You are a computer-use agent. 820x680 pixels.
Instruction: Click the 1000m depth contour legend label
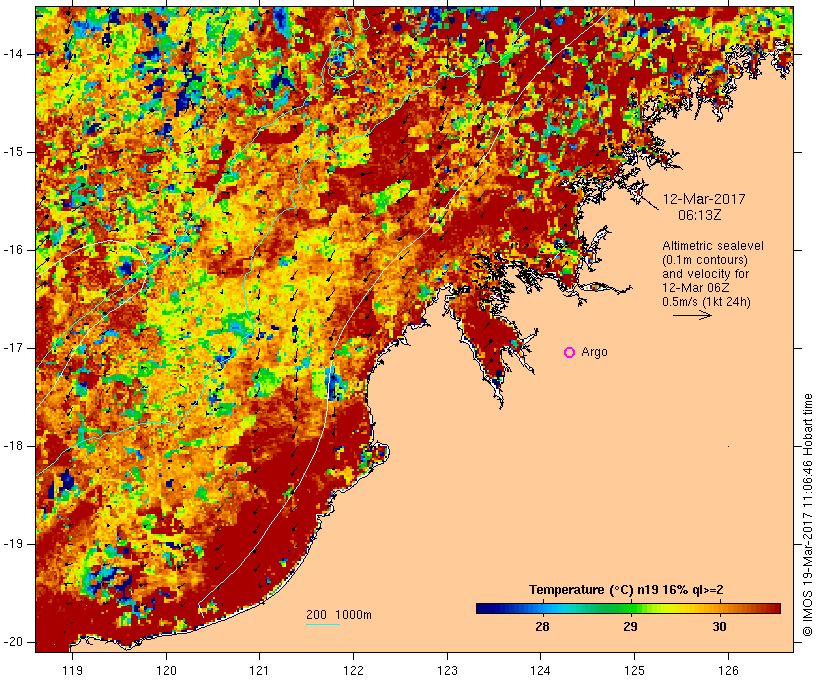pos(353,615)
